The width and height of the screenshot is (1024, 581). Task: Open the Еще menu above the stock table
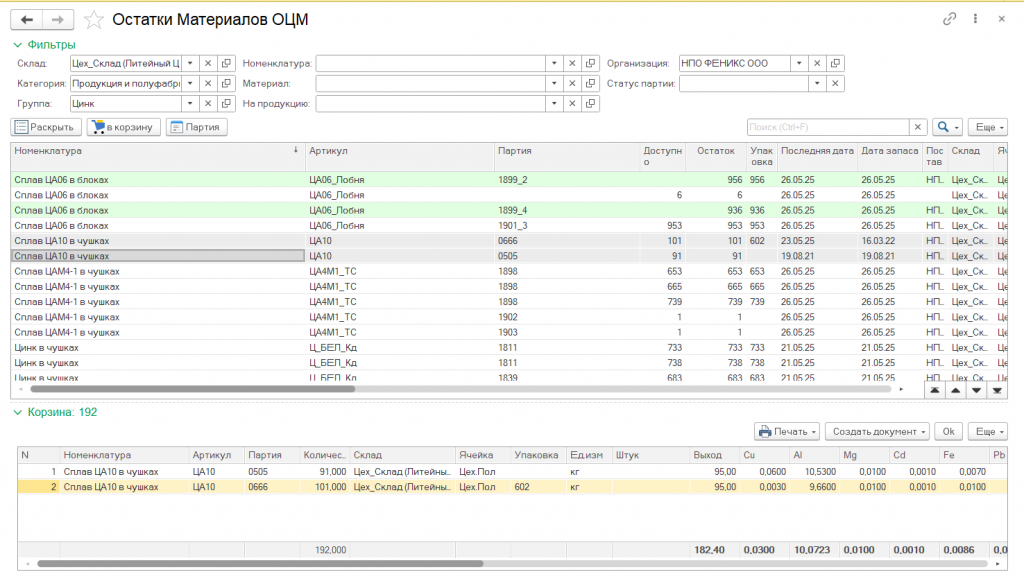click(x=988, y=127)
